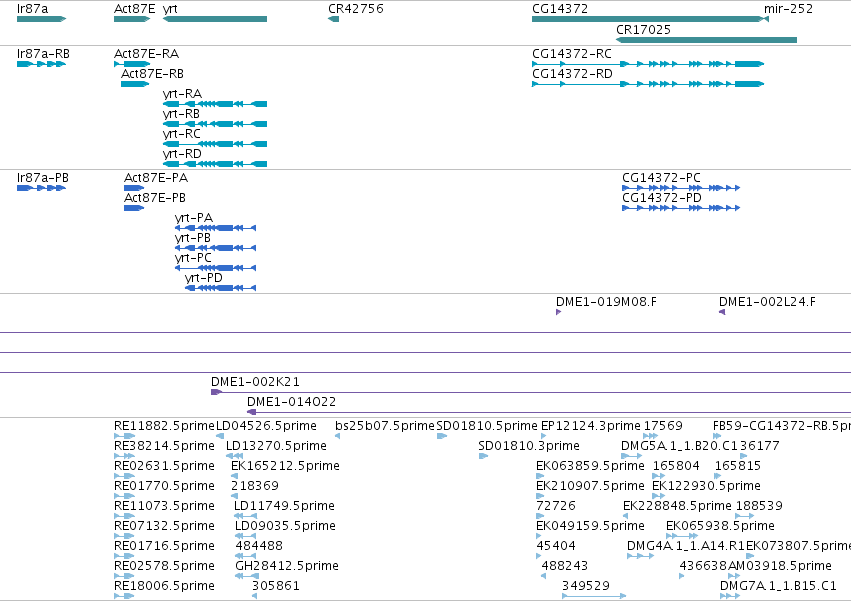Click the DMG4A.1_1.A14.R1 label

[685, 547]
